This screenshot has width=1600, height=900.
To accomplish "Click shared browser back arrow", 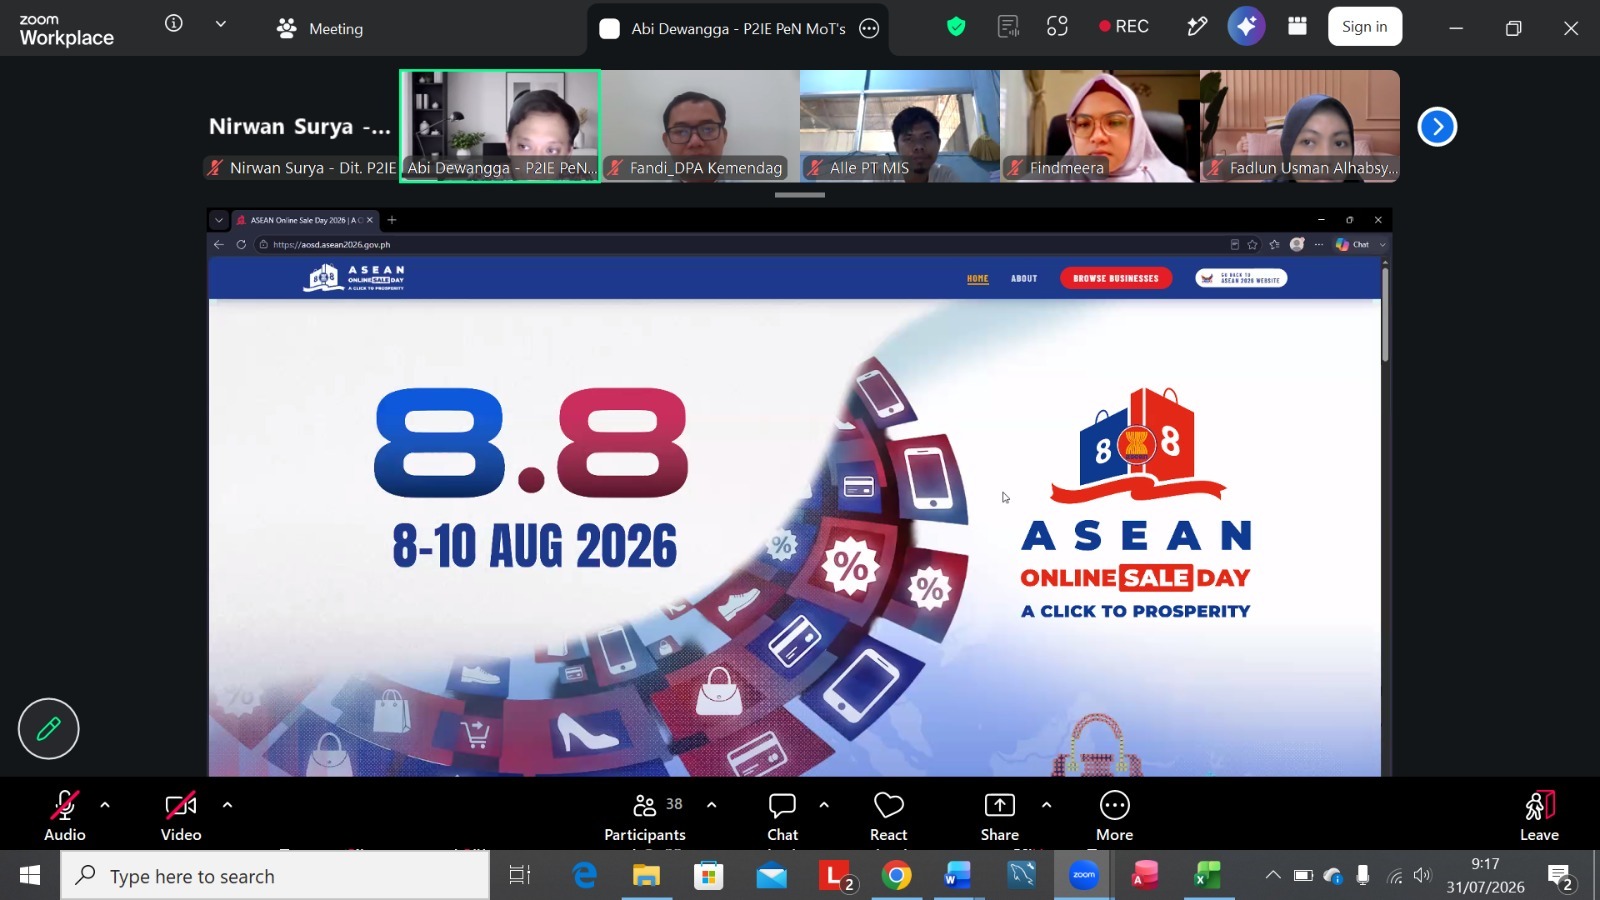I will (x=219, y=244).
